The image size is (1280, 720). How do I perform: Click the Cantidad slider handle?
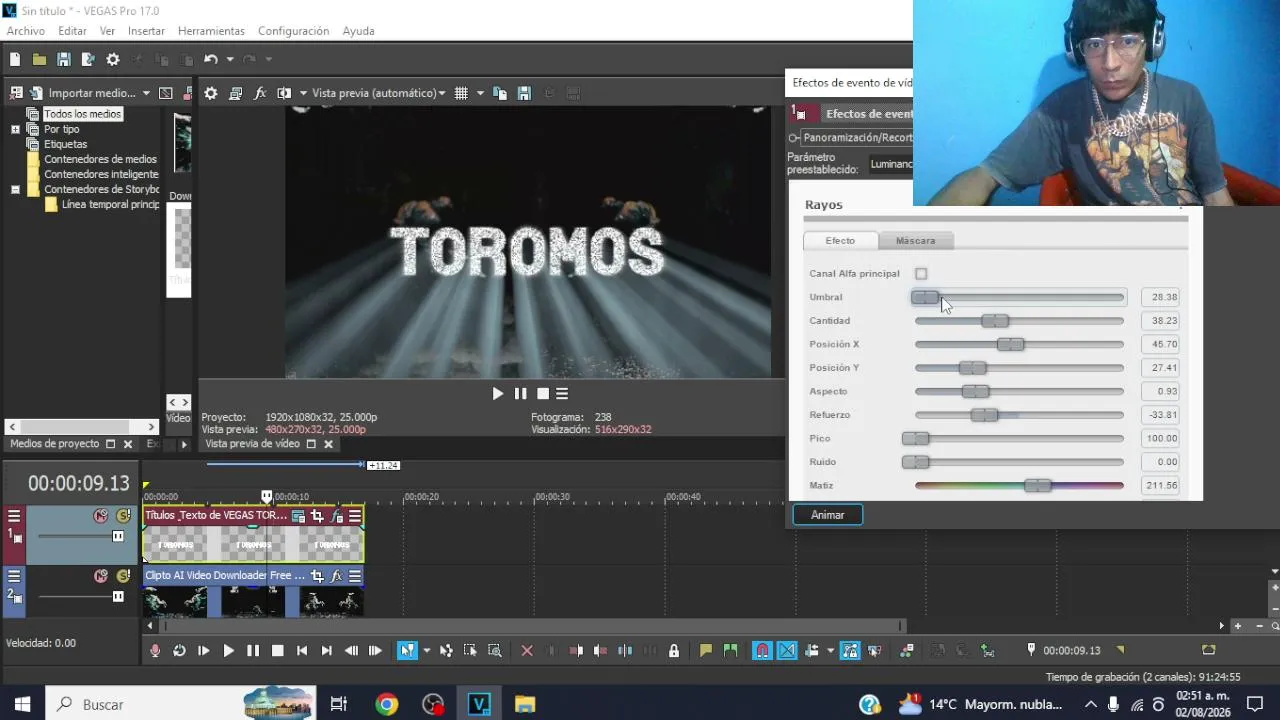coord(995,321)
